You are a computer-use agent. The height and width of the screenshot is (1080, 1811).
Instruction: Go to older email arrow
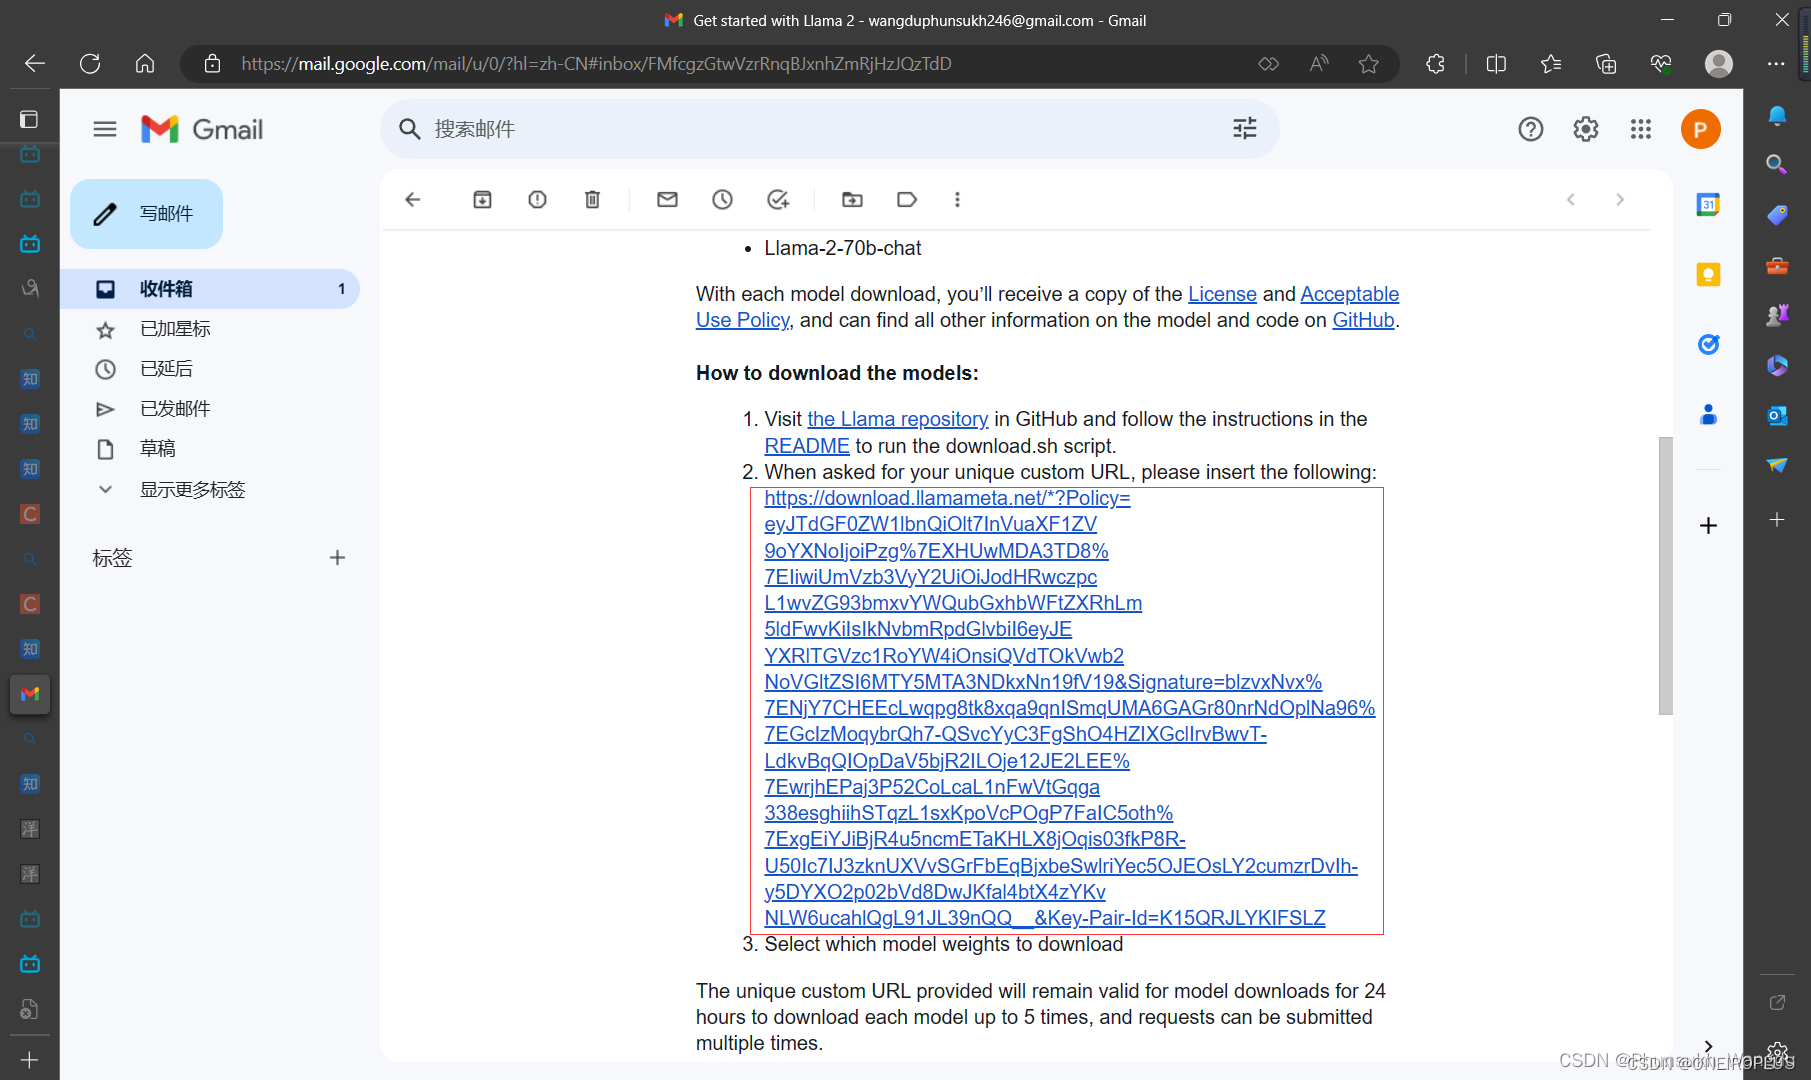1620,200
